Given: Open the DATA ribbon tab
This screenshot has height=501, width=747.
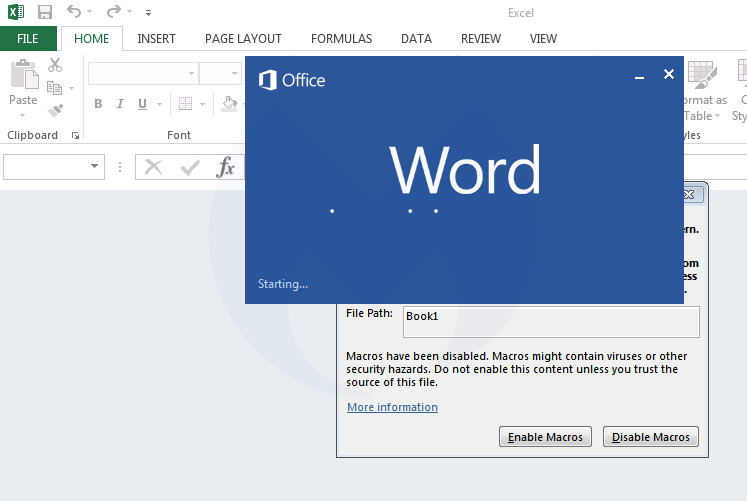Looking at the screenshot, I should pos(416,39).
